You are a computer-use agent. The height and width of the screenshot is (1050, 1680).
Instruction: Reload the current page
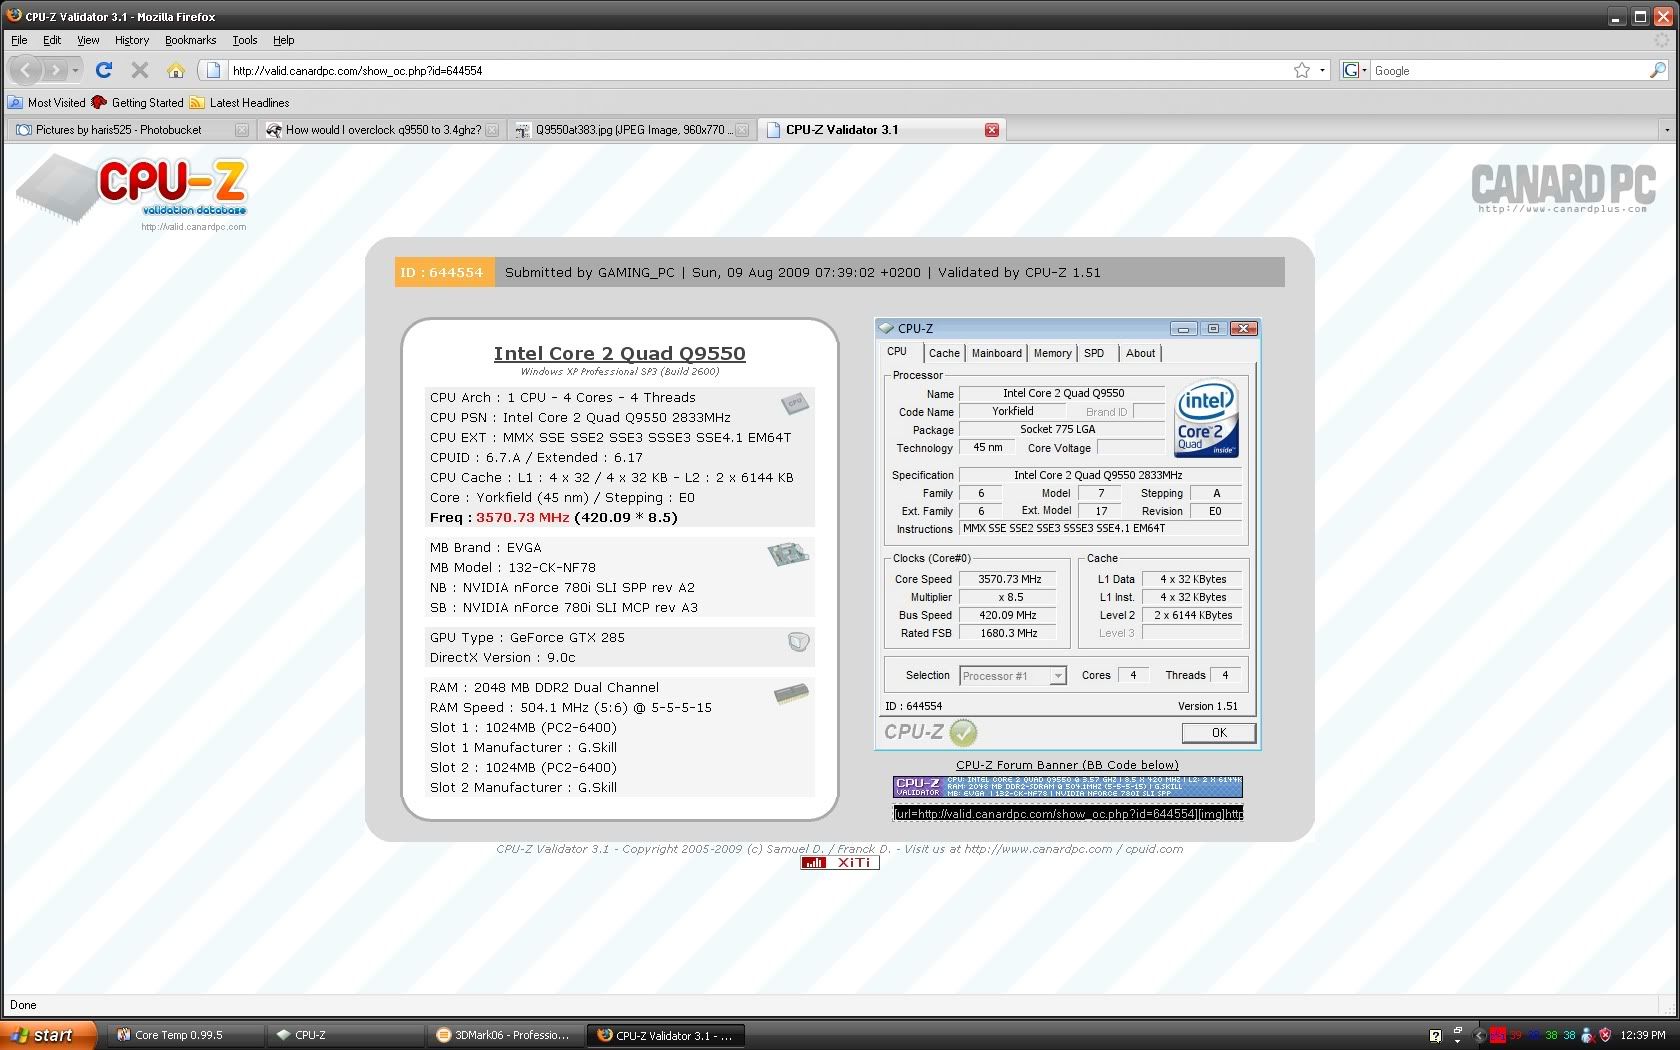[104, 70]
